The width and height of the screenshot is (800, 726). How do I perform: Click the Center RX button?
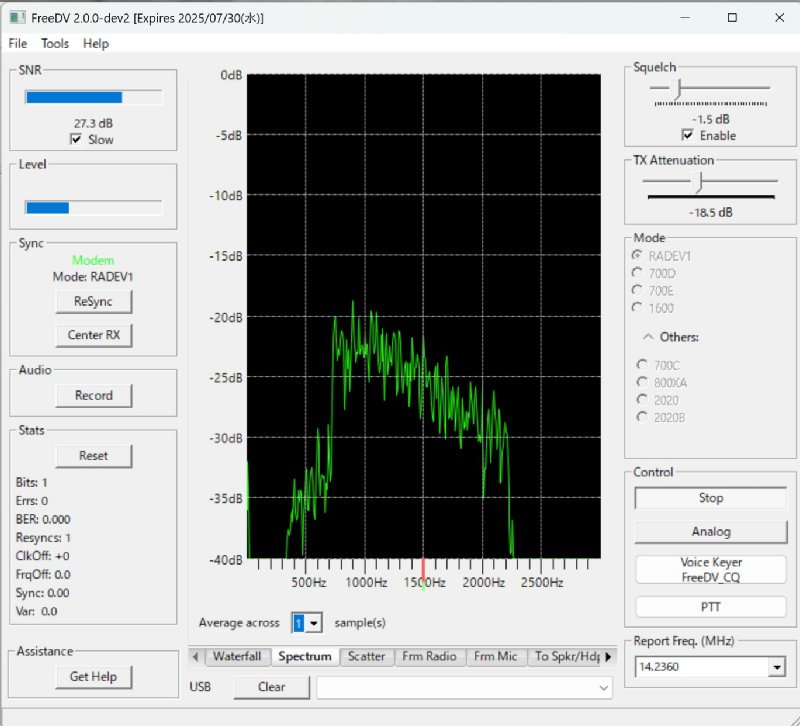[x=93, y=335]
